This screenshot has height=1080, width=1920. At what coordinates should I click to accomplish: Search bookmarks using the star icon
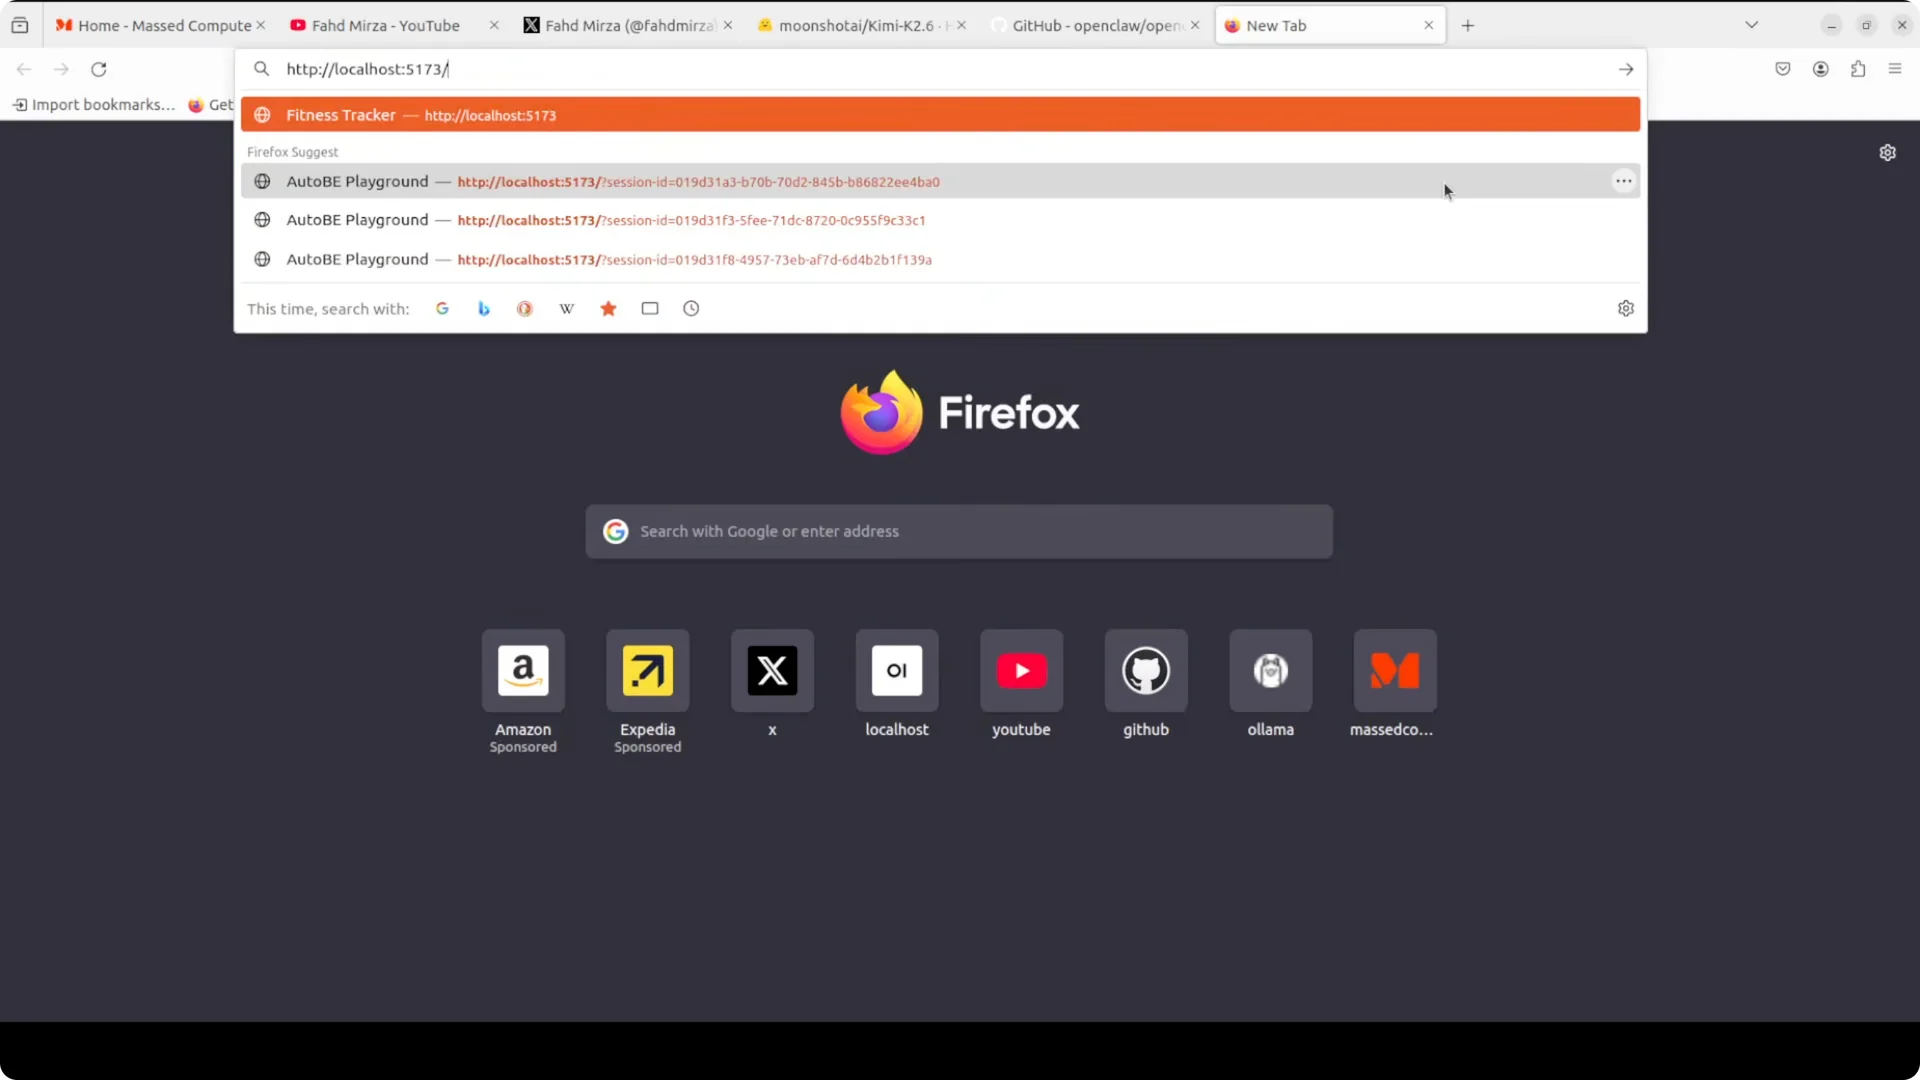point(608,308)
